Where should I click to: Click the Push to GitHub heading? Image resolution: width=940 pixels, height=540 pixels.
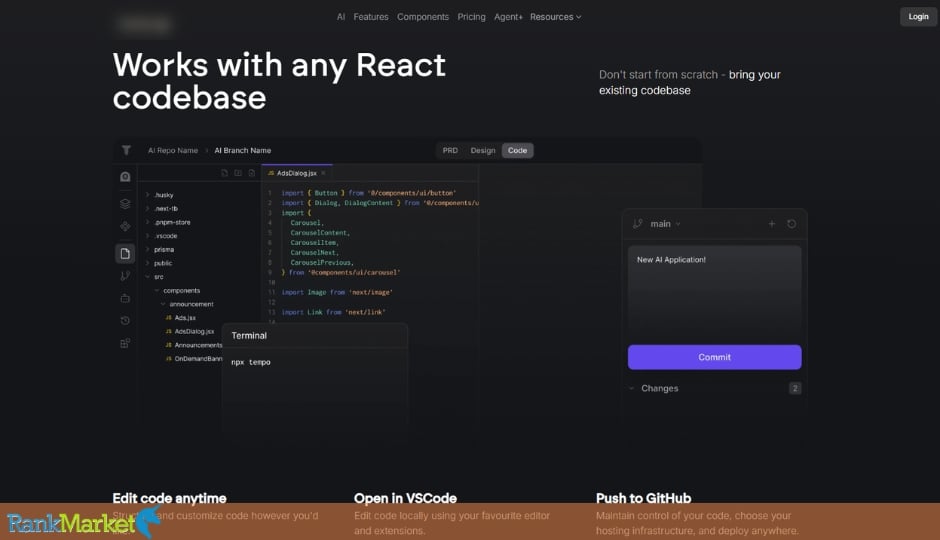tap(643, 498)
